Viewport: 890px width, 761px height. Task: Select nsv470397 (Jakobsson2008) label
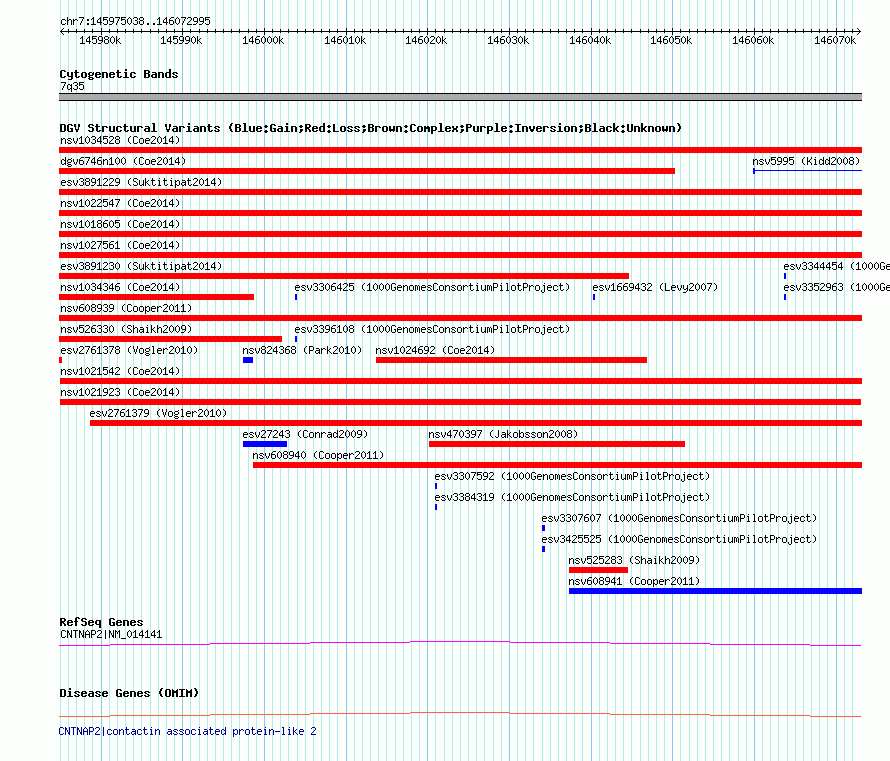503,434
